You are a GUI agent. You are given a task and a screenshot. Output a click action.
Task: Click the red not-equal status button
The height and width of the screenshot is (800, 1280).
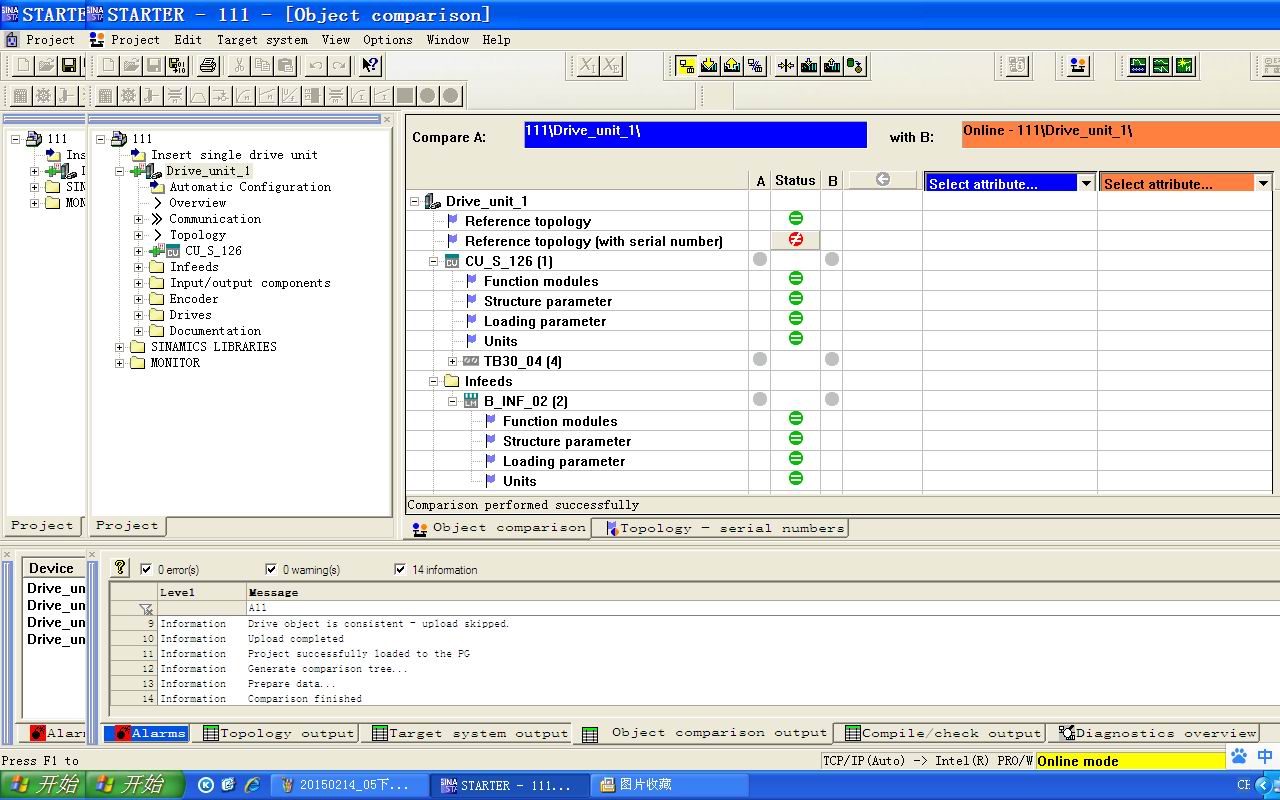click(x=796, y=240)
